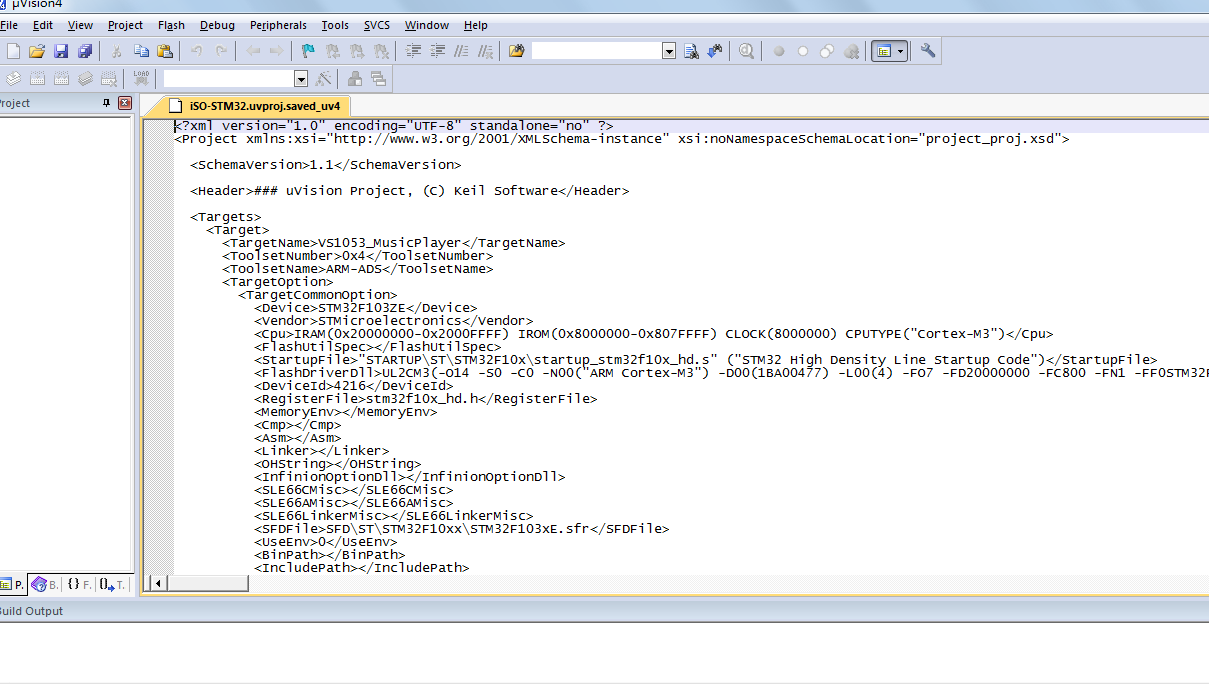Open the window layout button dropdown arrow
This screenshot has height=684, width=1209.
pyautogui.click(x=900, y=51)
